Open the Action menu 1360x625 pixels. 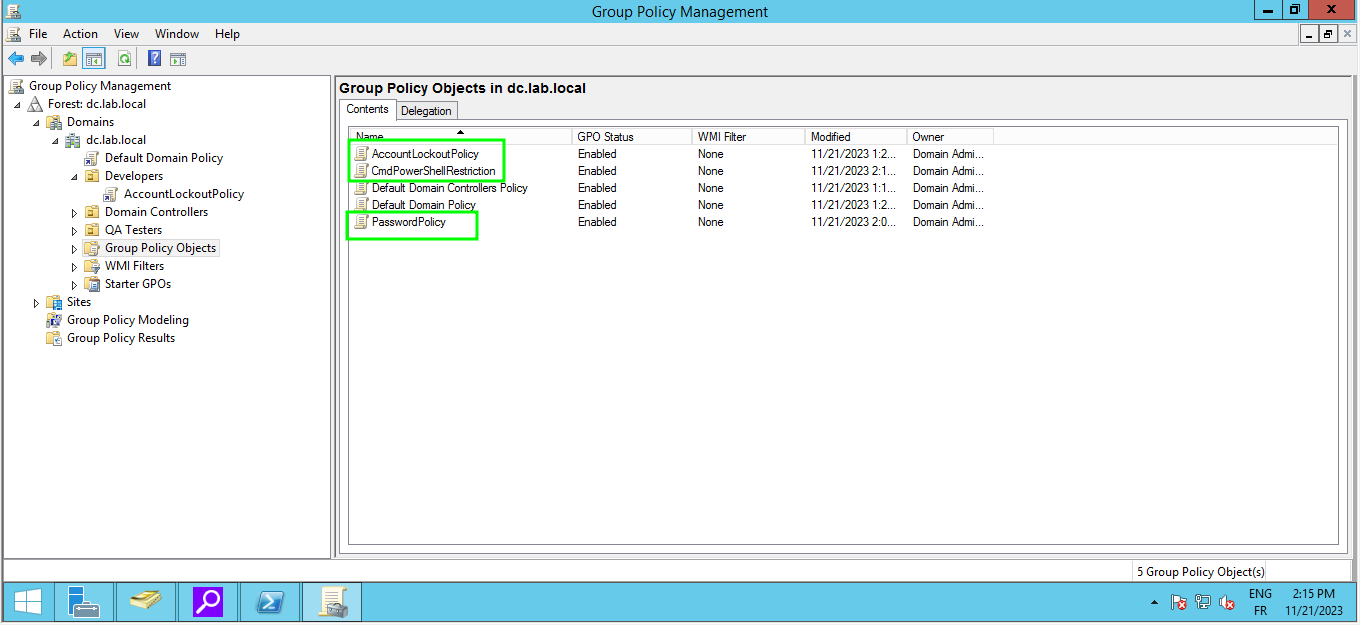coord(80,34)
